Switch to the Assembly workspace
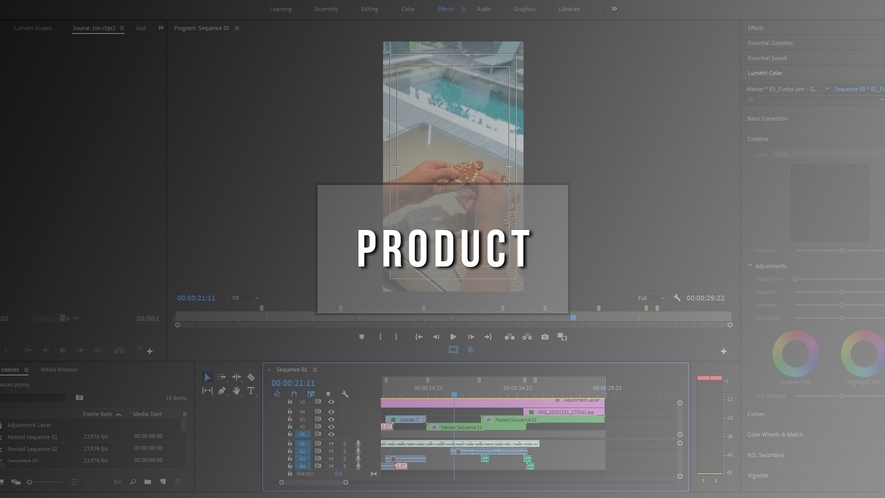885x498 pixels. [x=326, y=9]
